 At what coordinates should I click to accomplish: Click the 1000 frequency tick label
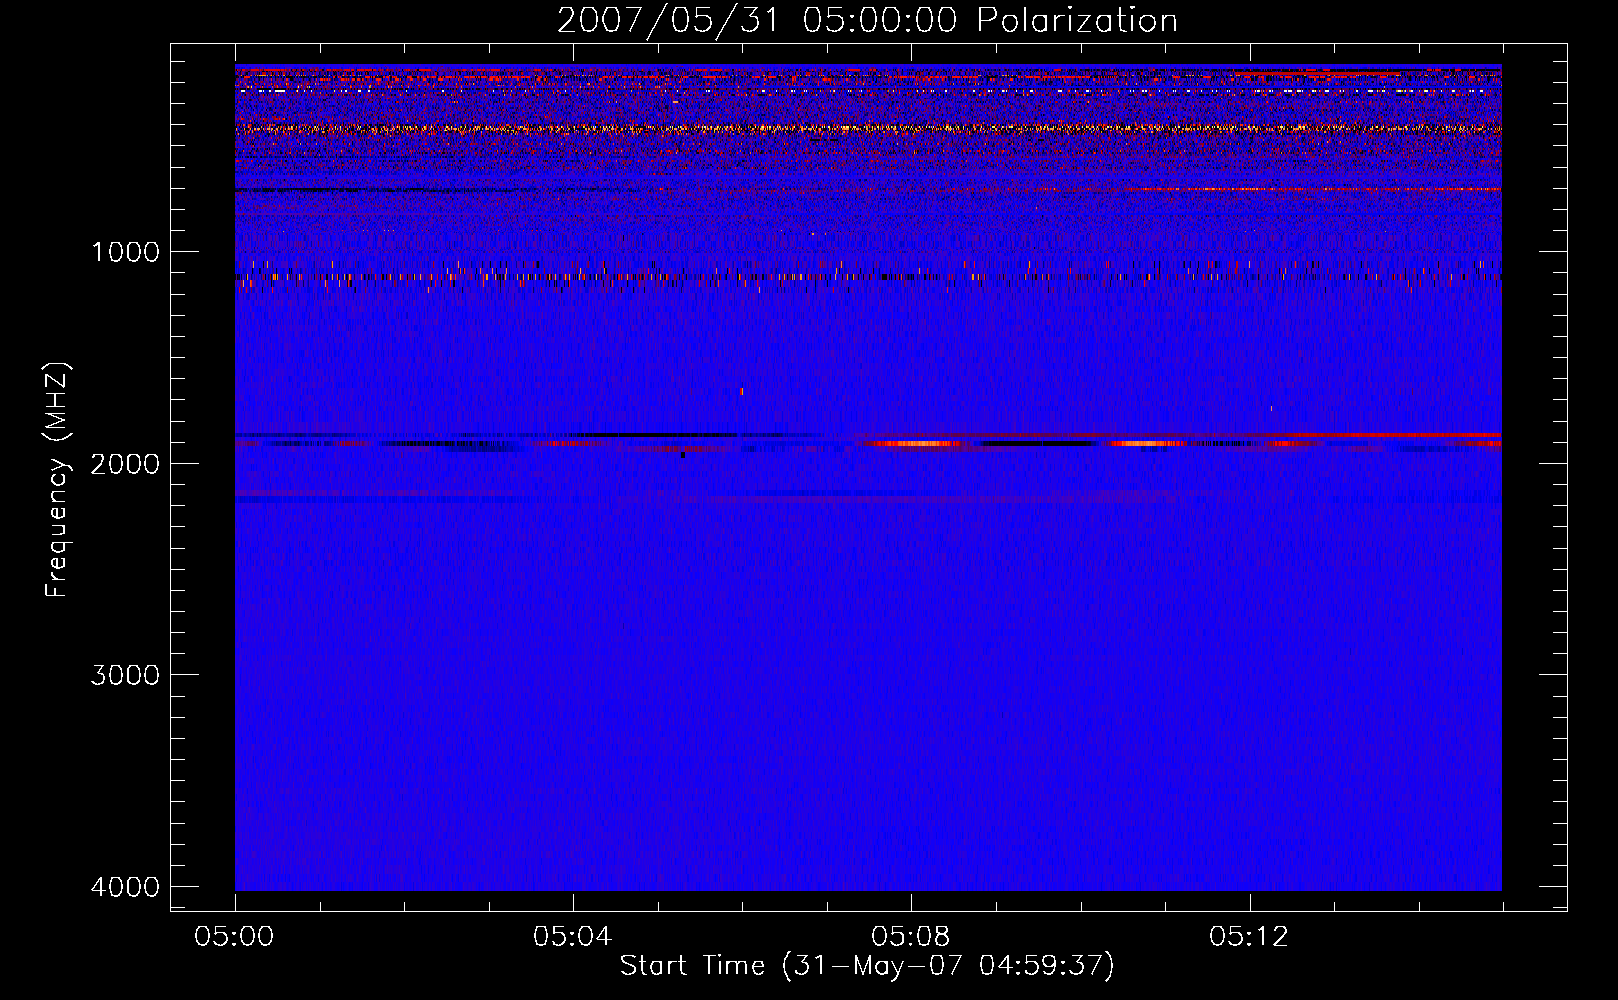(x=125, y=252)
